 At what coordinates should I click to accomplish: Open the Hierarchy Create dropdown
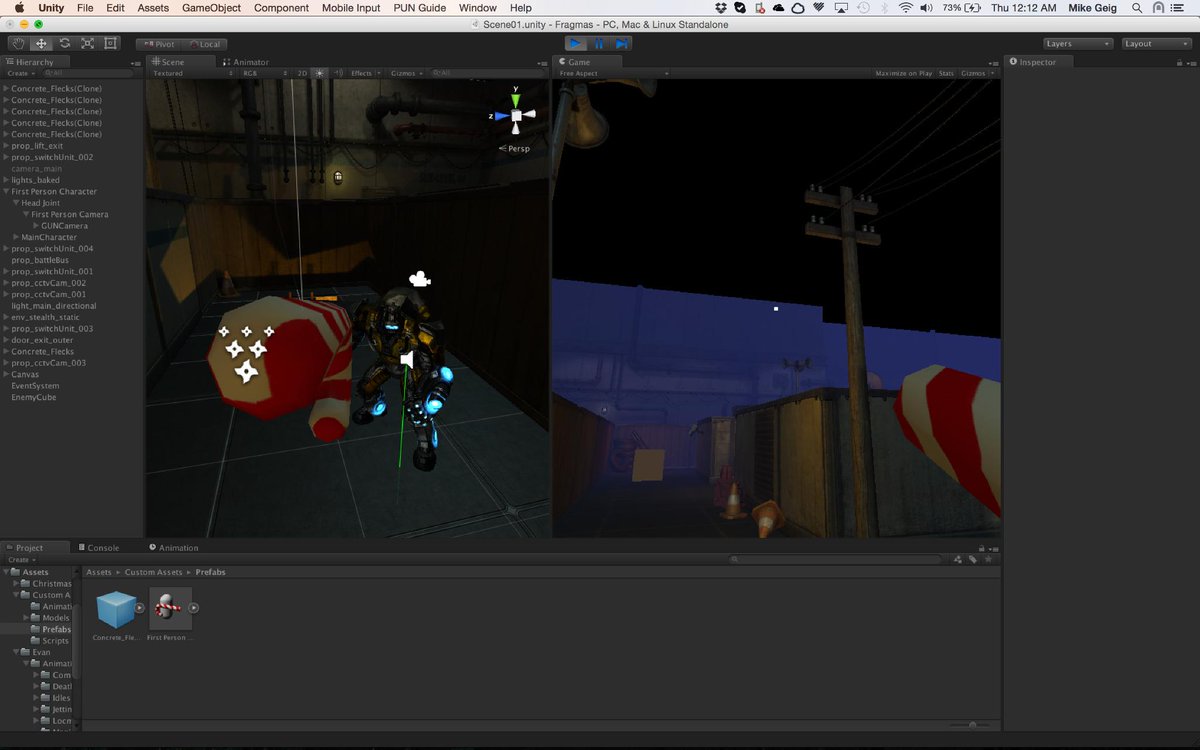pos(20,73)
